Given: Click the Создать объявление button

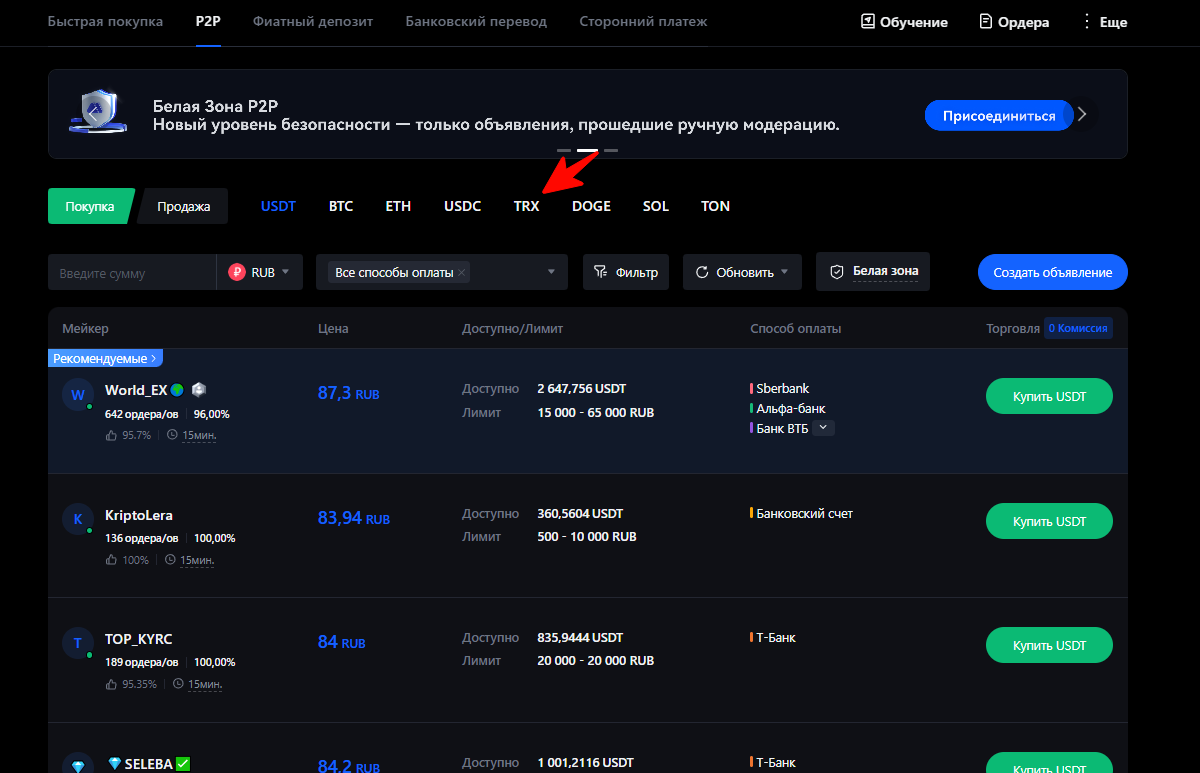Looking at the screenshot, I should [x=1052, y=272].
